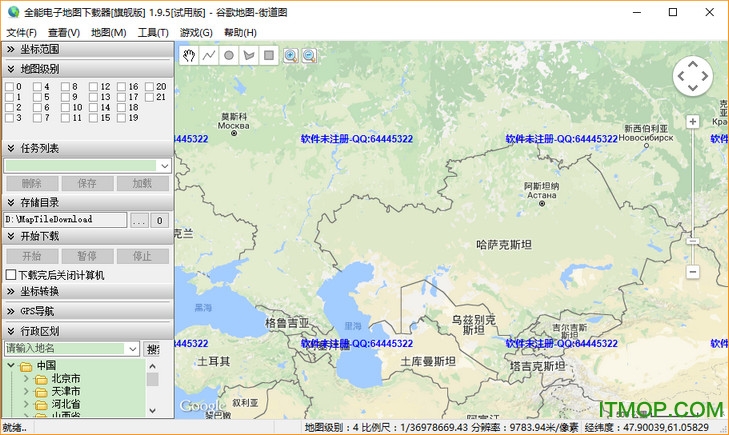Viewport: 729px width, 435px height.
Task: Click the zoom-in magnifier tool
Action: pos(291,56)
